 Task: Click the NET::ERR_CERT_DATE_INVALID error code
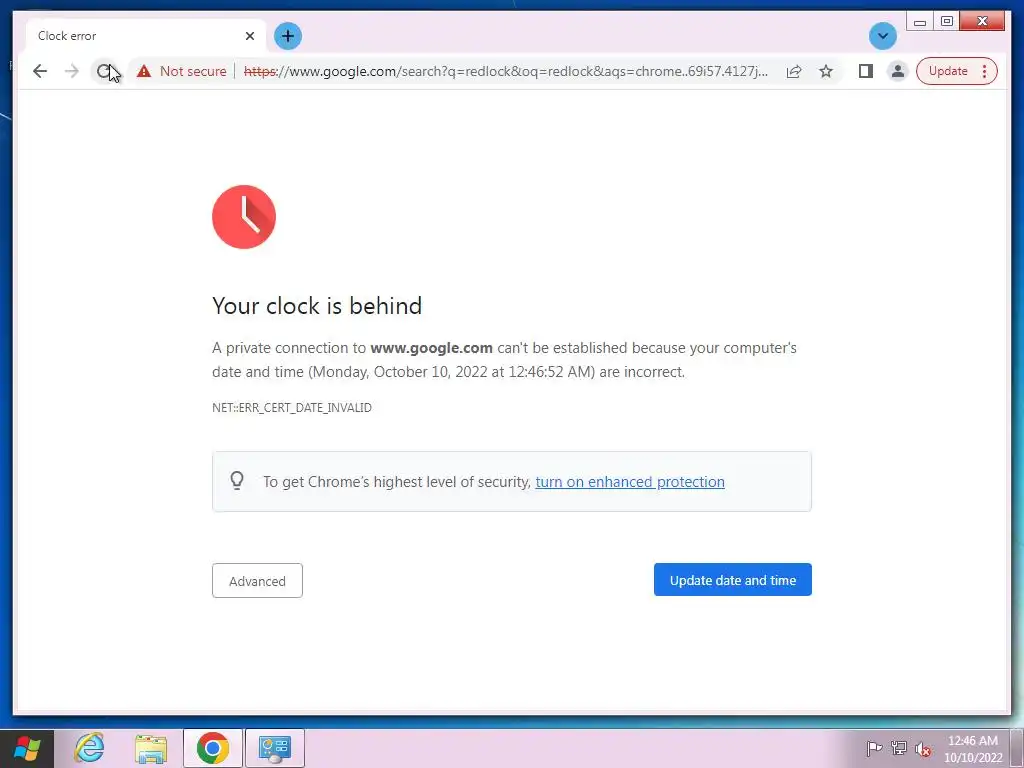pyautogui.click(x=292, y=408)
